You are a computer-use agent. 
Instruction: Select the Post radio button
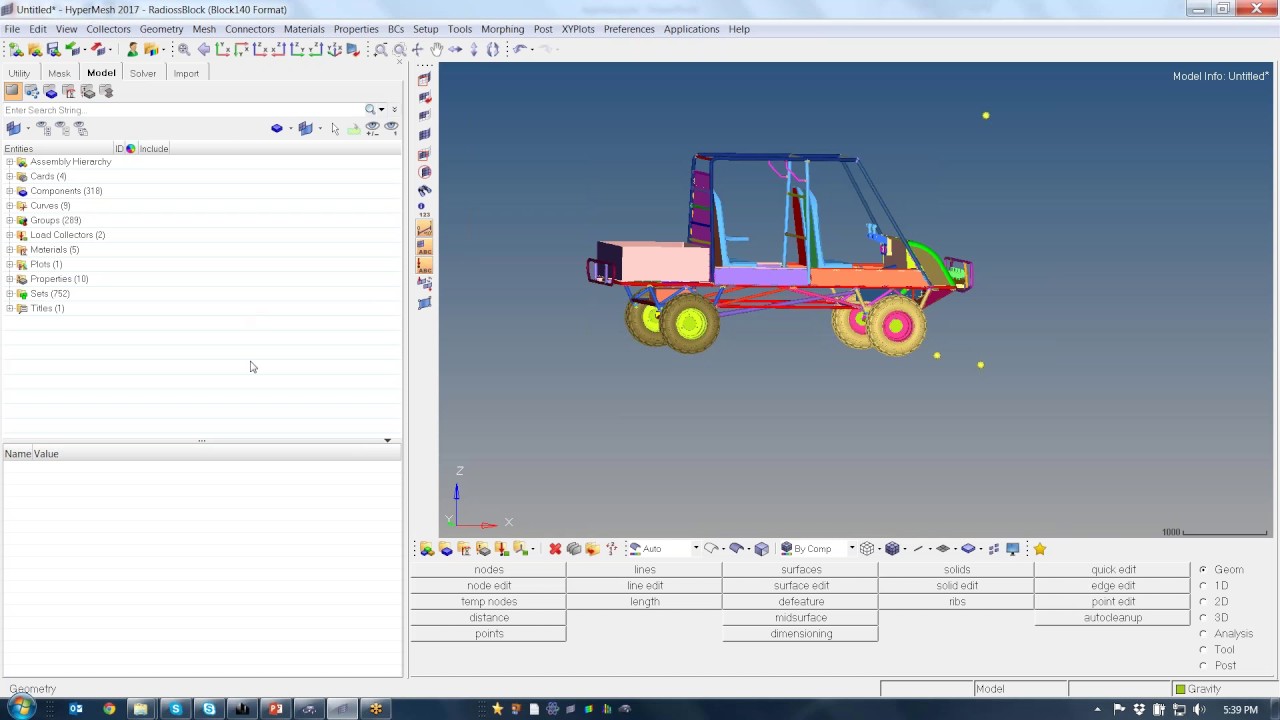click(x=1203, y=666)
